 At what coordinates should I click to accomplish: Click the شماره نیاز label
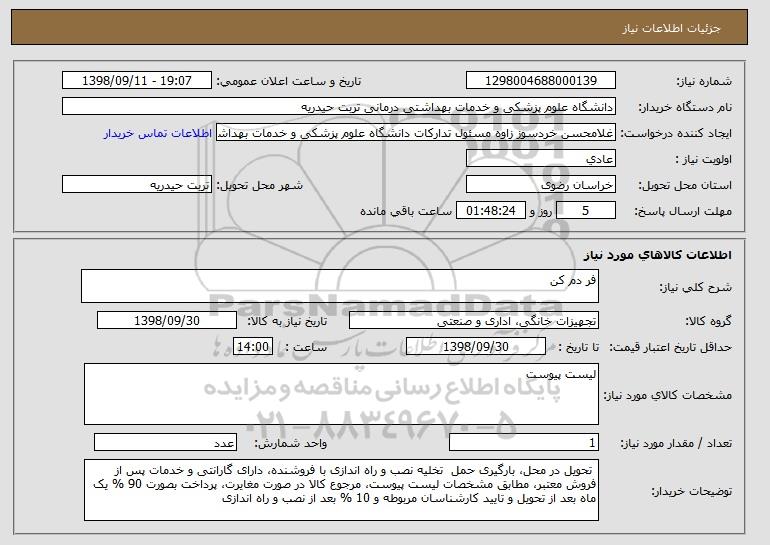click(x=704, y=81)
